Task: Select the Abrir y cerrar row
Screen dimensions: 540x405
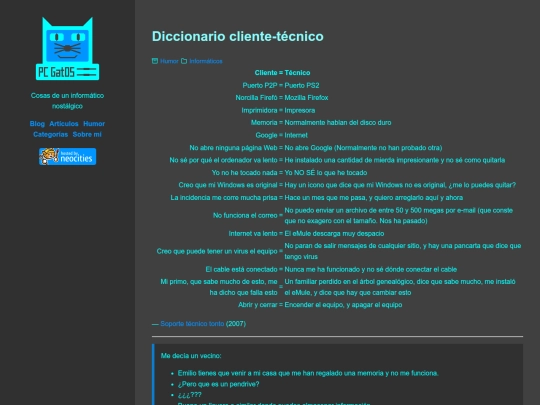Action: point(320,305)
